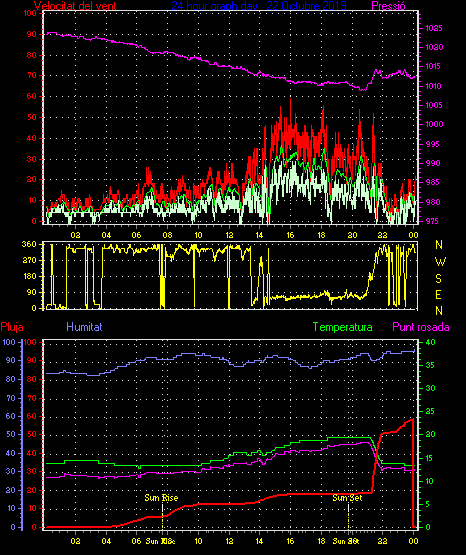Click the 1025 pressure axis value
The height and width of the screenshot is (555, 466).
434,28
